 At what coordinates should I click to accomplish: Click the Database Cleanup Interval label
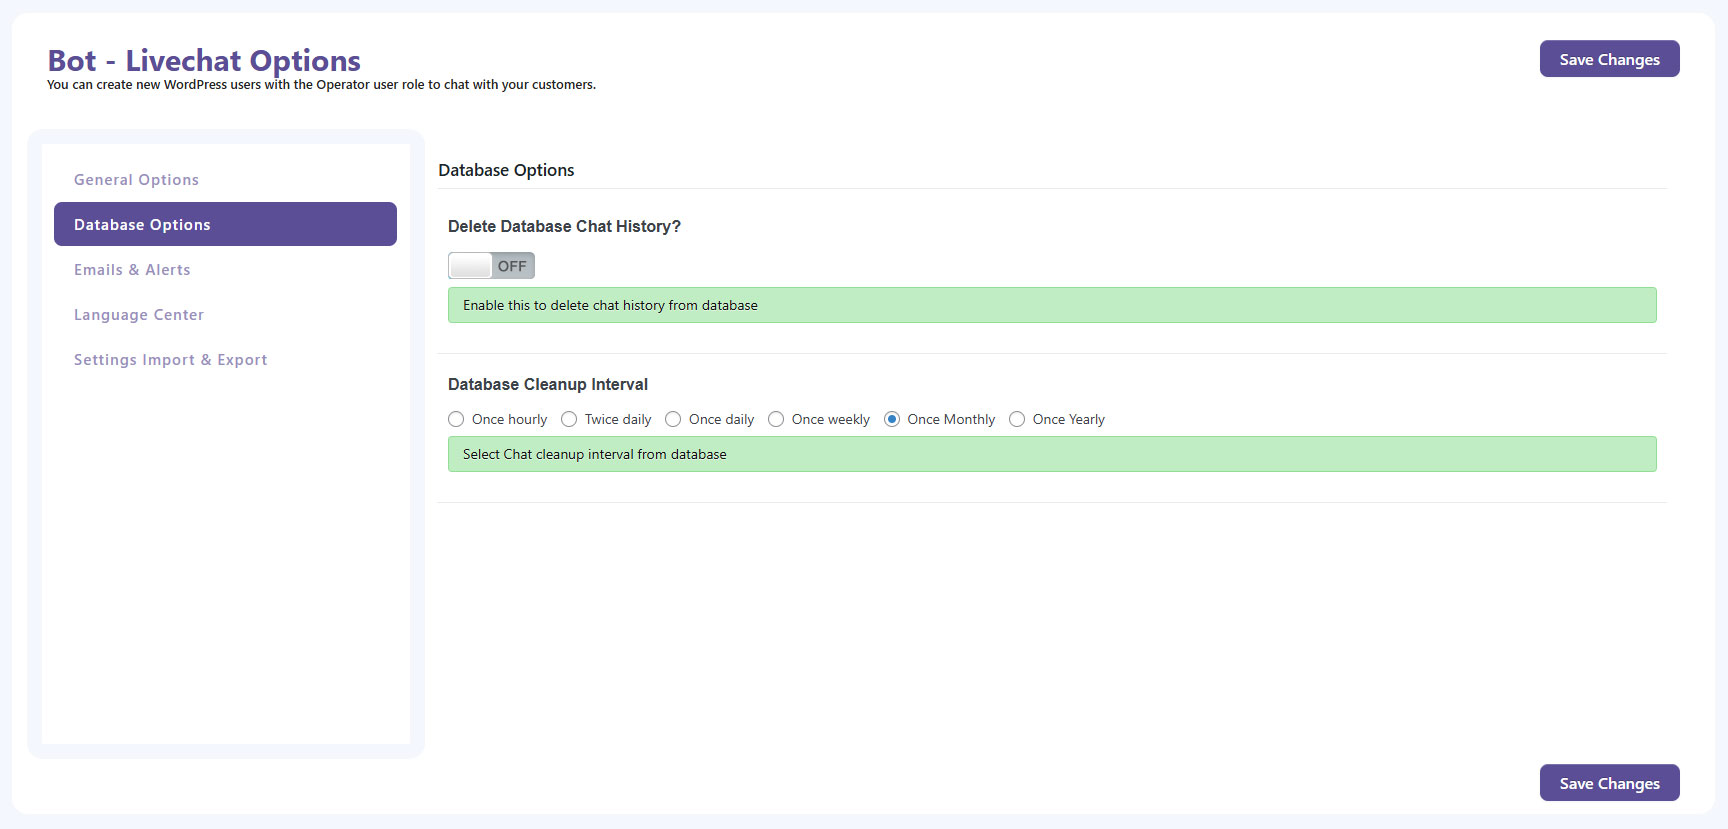(x=548, y=384)
